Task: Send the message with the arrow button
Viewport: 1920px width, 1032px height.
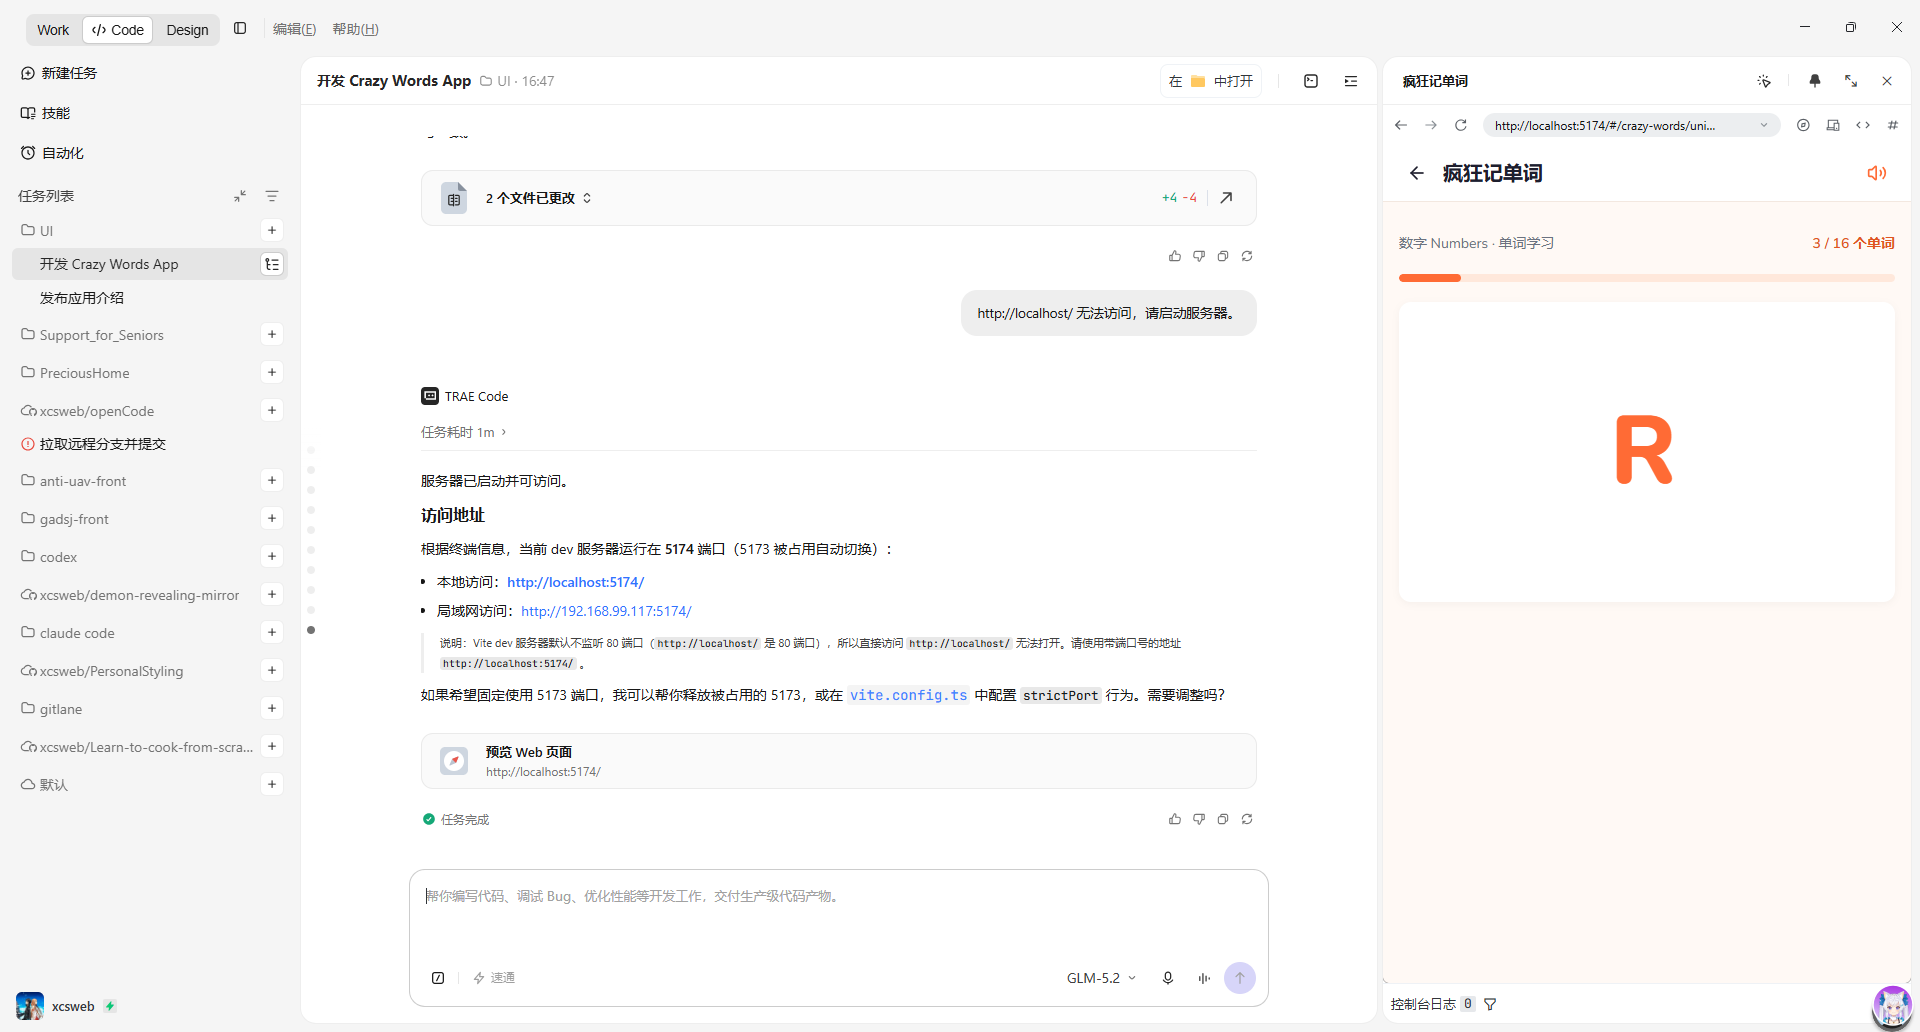Action: 1240,978
